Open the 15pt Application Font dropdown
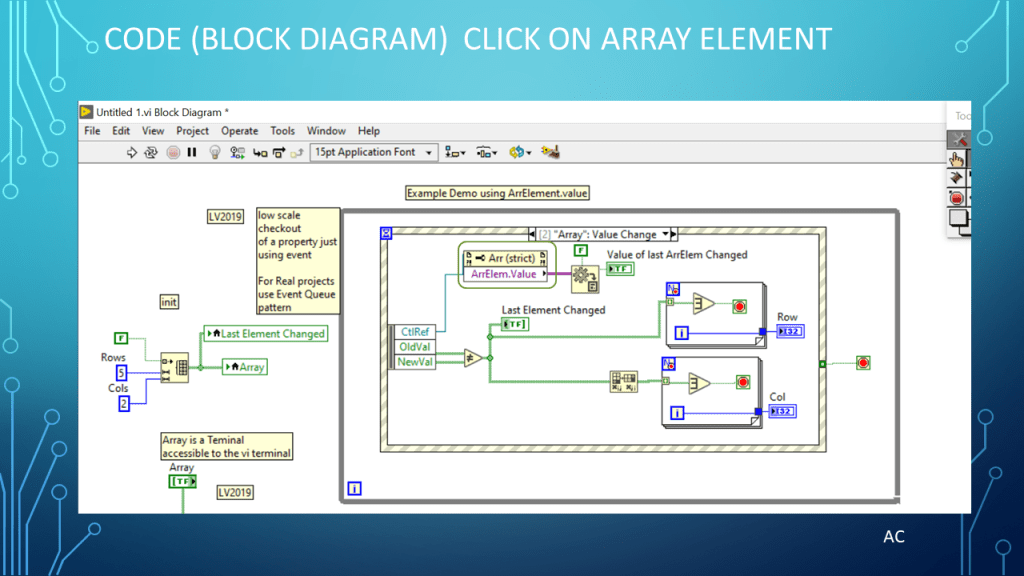 pos(374,152)
